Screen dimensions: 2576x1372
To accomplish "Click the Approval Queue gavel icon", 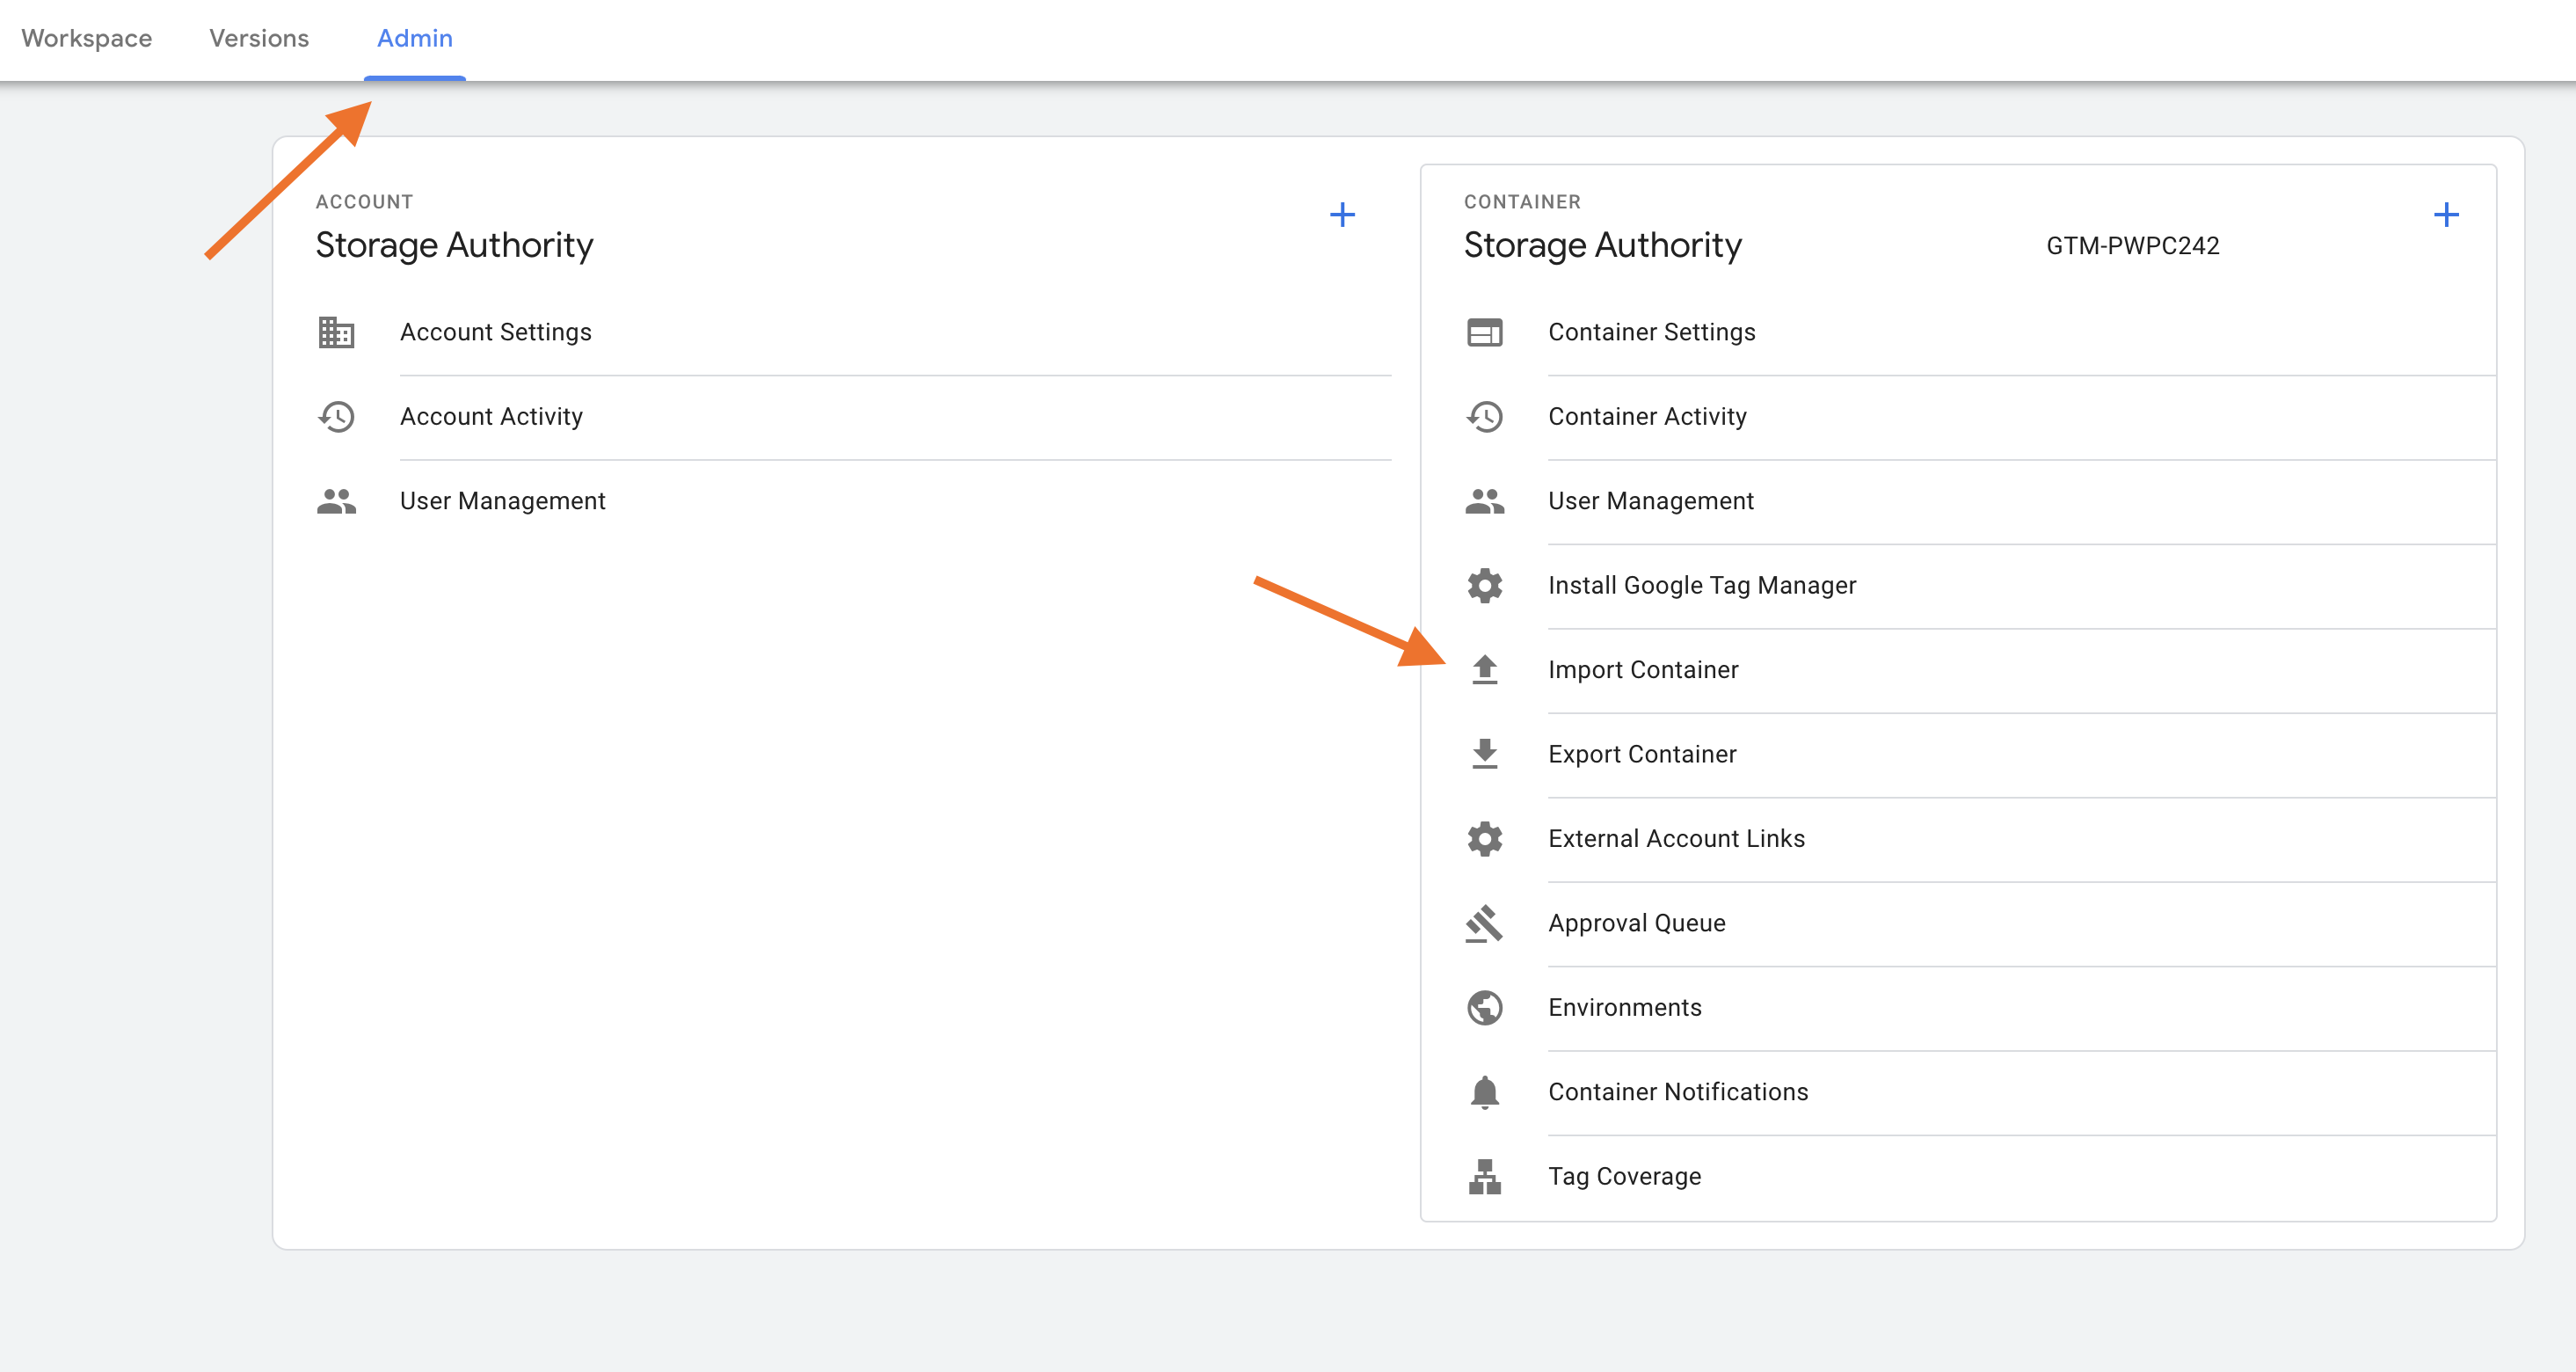I will click(1484, 923).
